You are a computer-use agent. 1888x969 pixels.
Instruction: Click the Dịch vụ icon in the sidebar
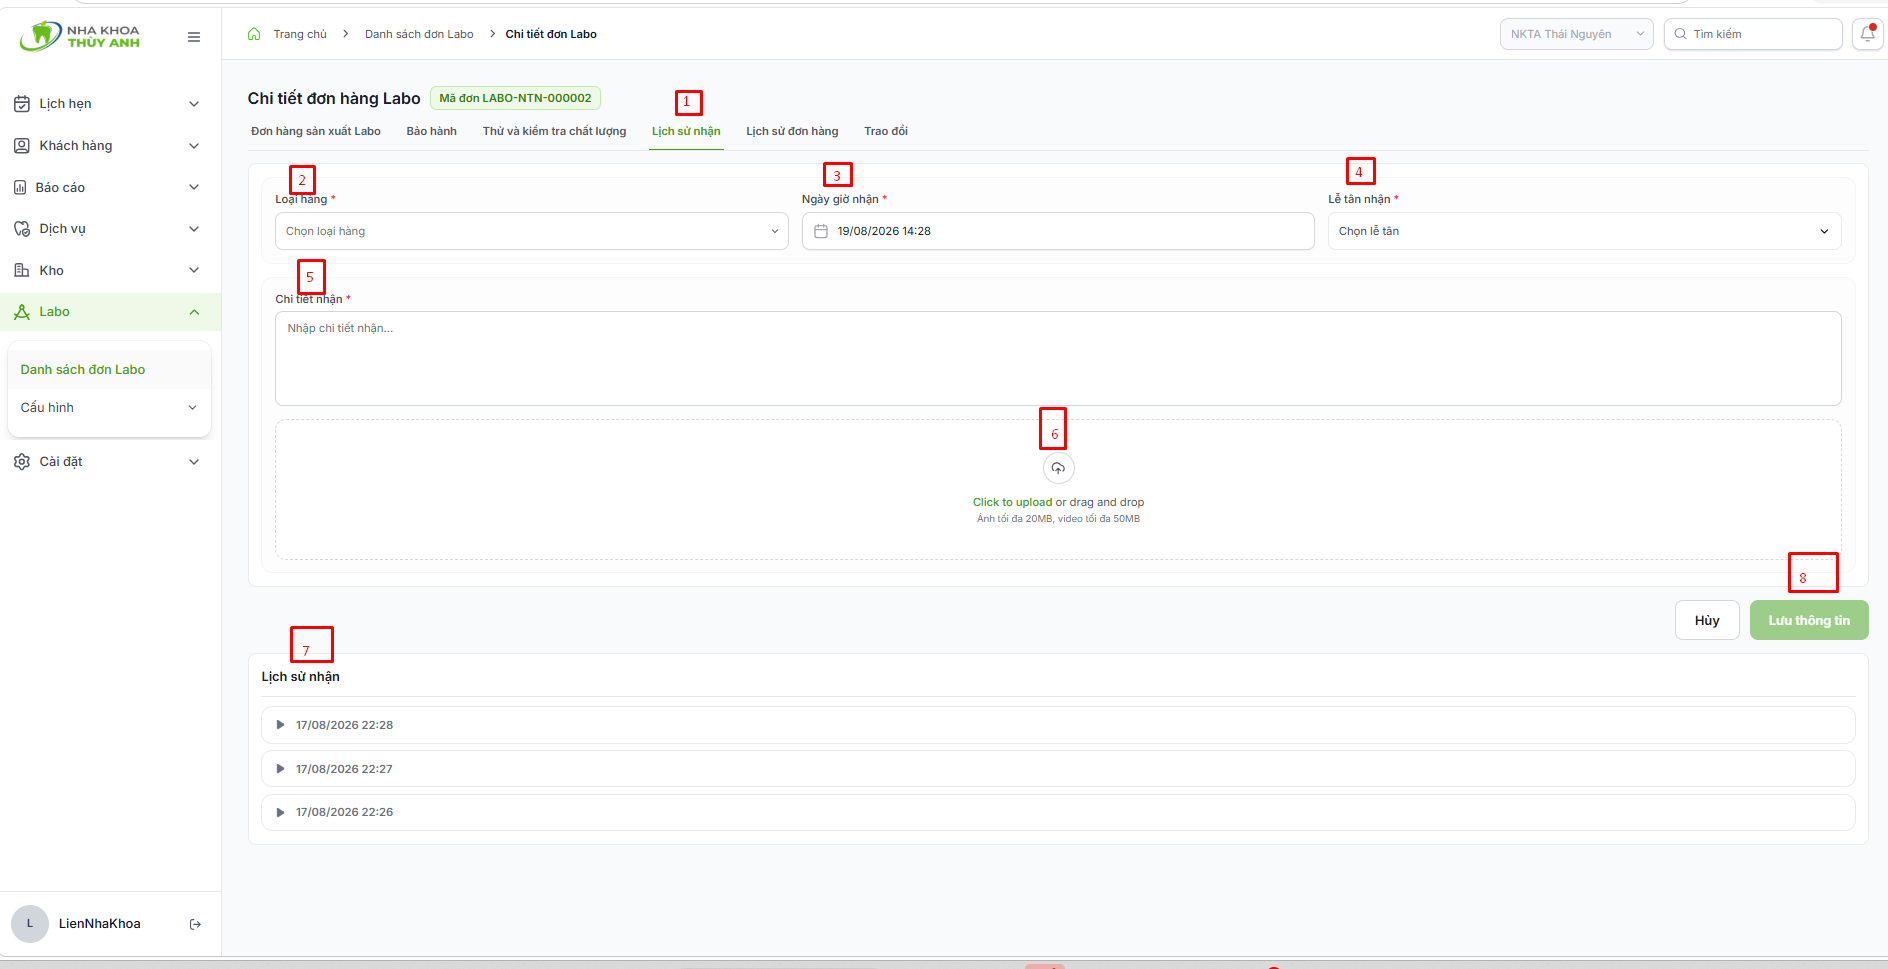[22, 229]
